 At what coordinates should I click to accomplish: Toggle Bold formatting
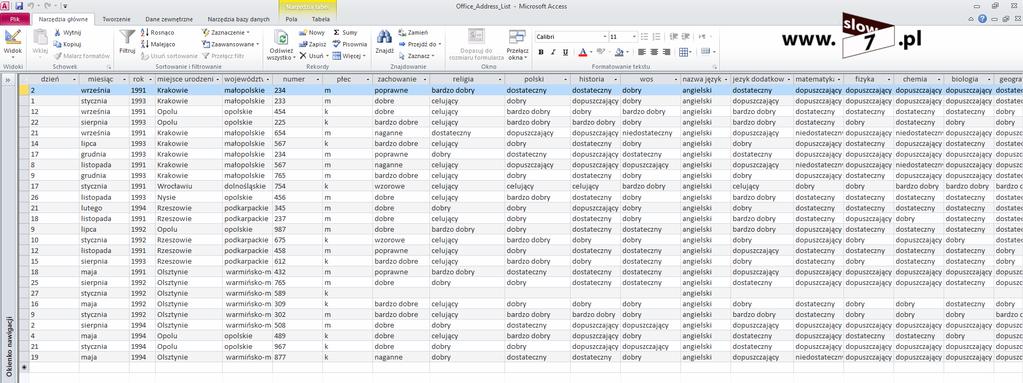point(541,52)
